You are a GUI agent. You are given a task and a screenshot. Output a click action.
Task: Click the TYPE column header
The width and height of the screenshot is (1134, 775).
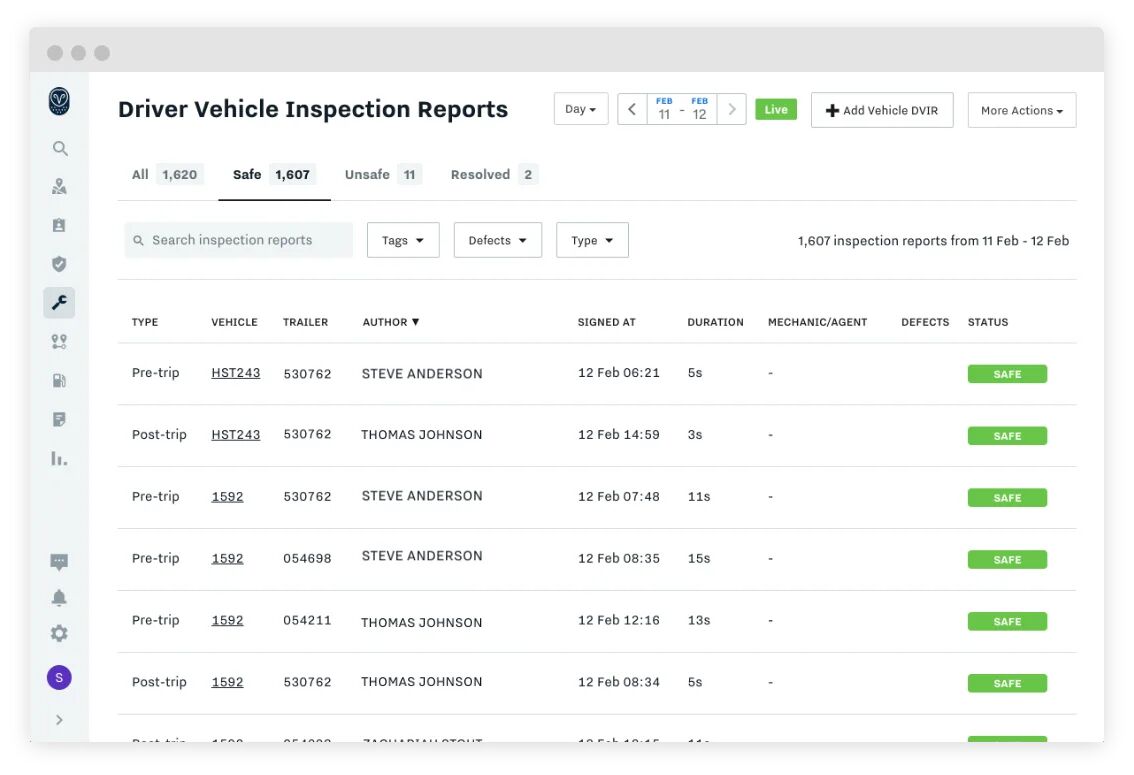point(145,322)
